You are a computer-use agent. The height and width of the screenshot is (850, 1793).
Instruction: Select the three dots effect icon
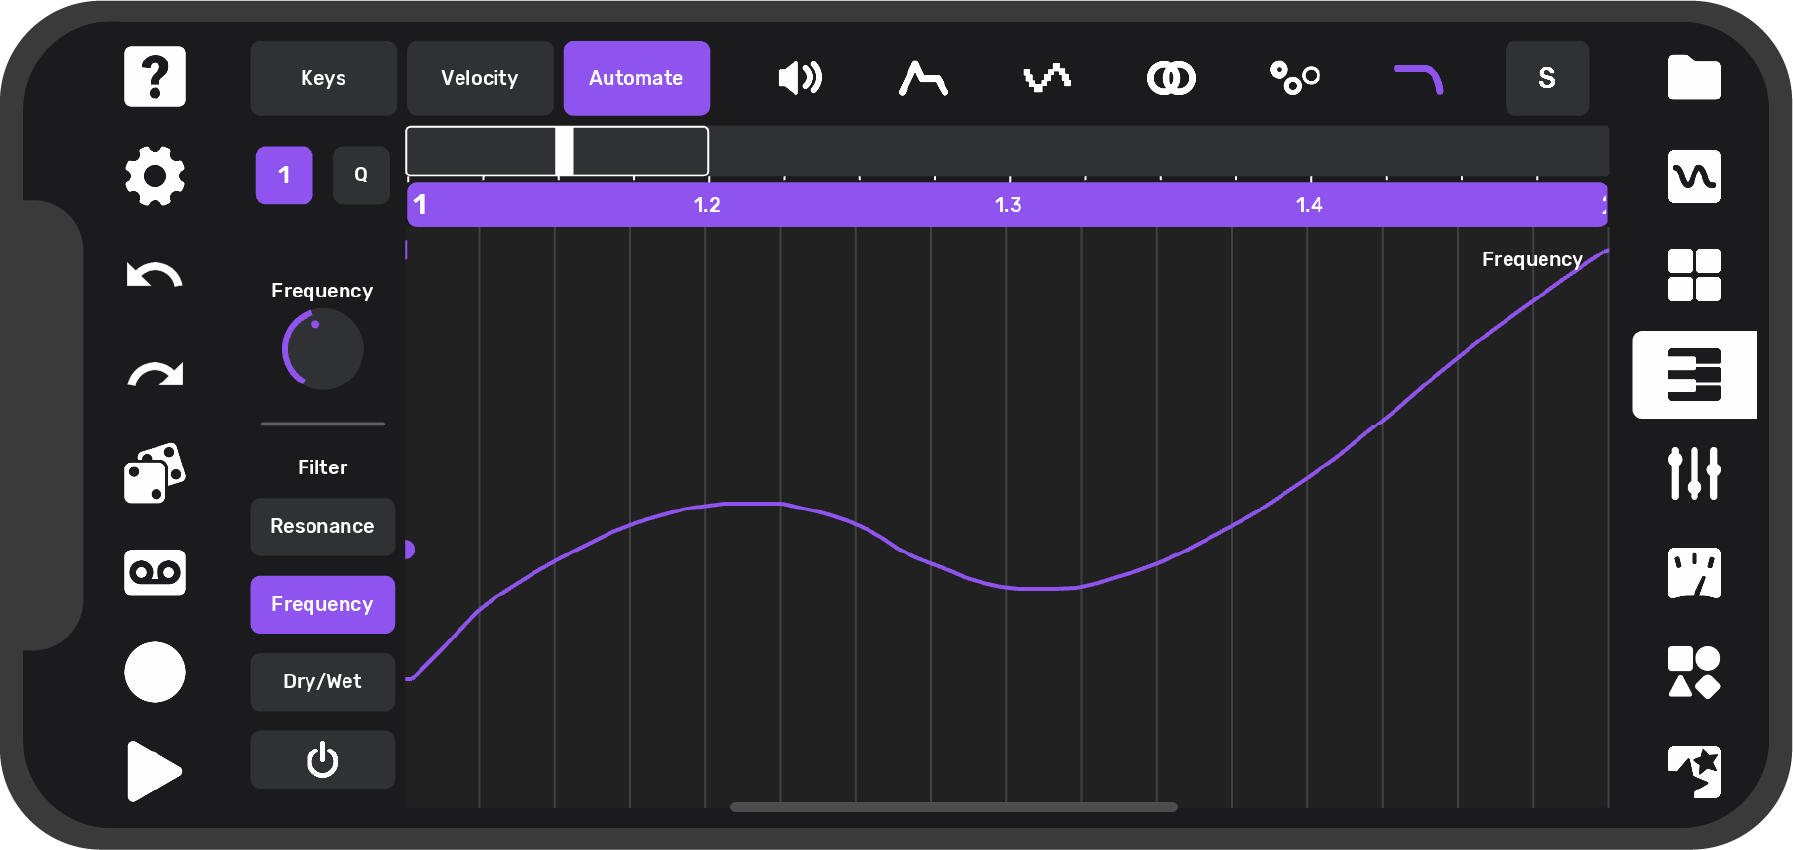(1295, 78)
